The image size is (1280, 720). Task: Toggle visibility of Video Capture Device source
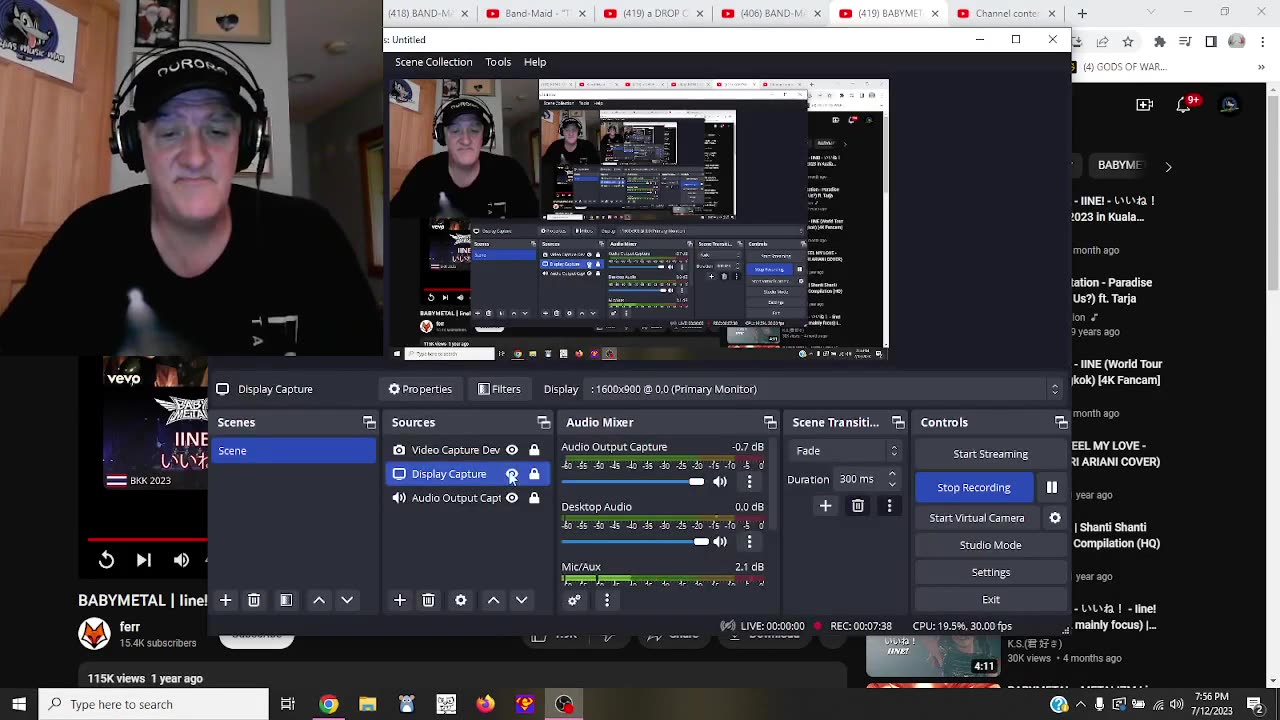click(512, 450)
